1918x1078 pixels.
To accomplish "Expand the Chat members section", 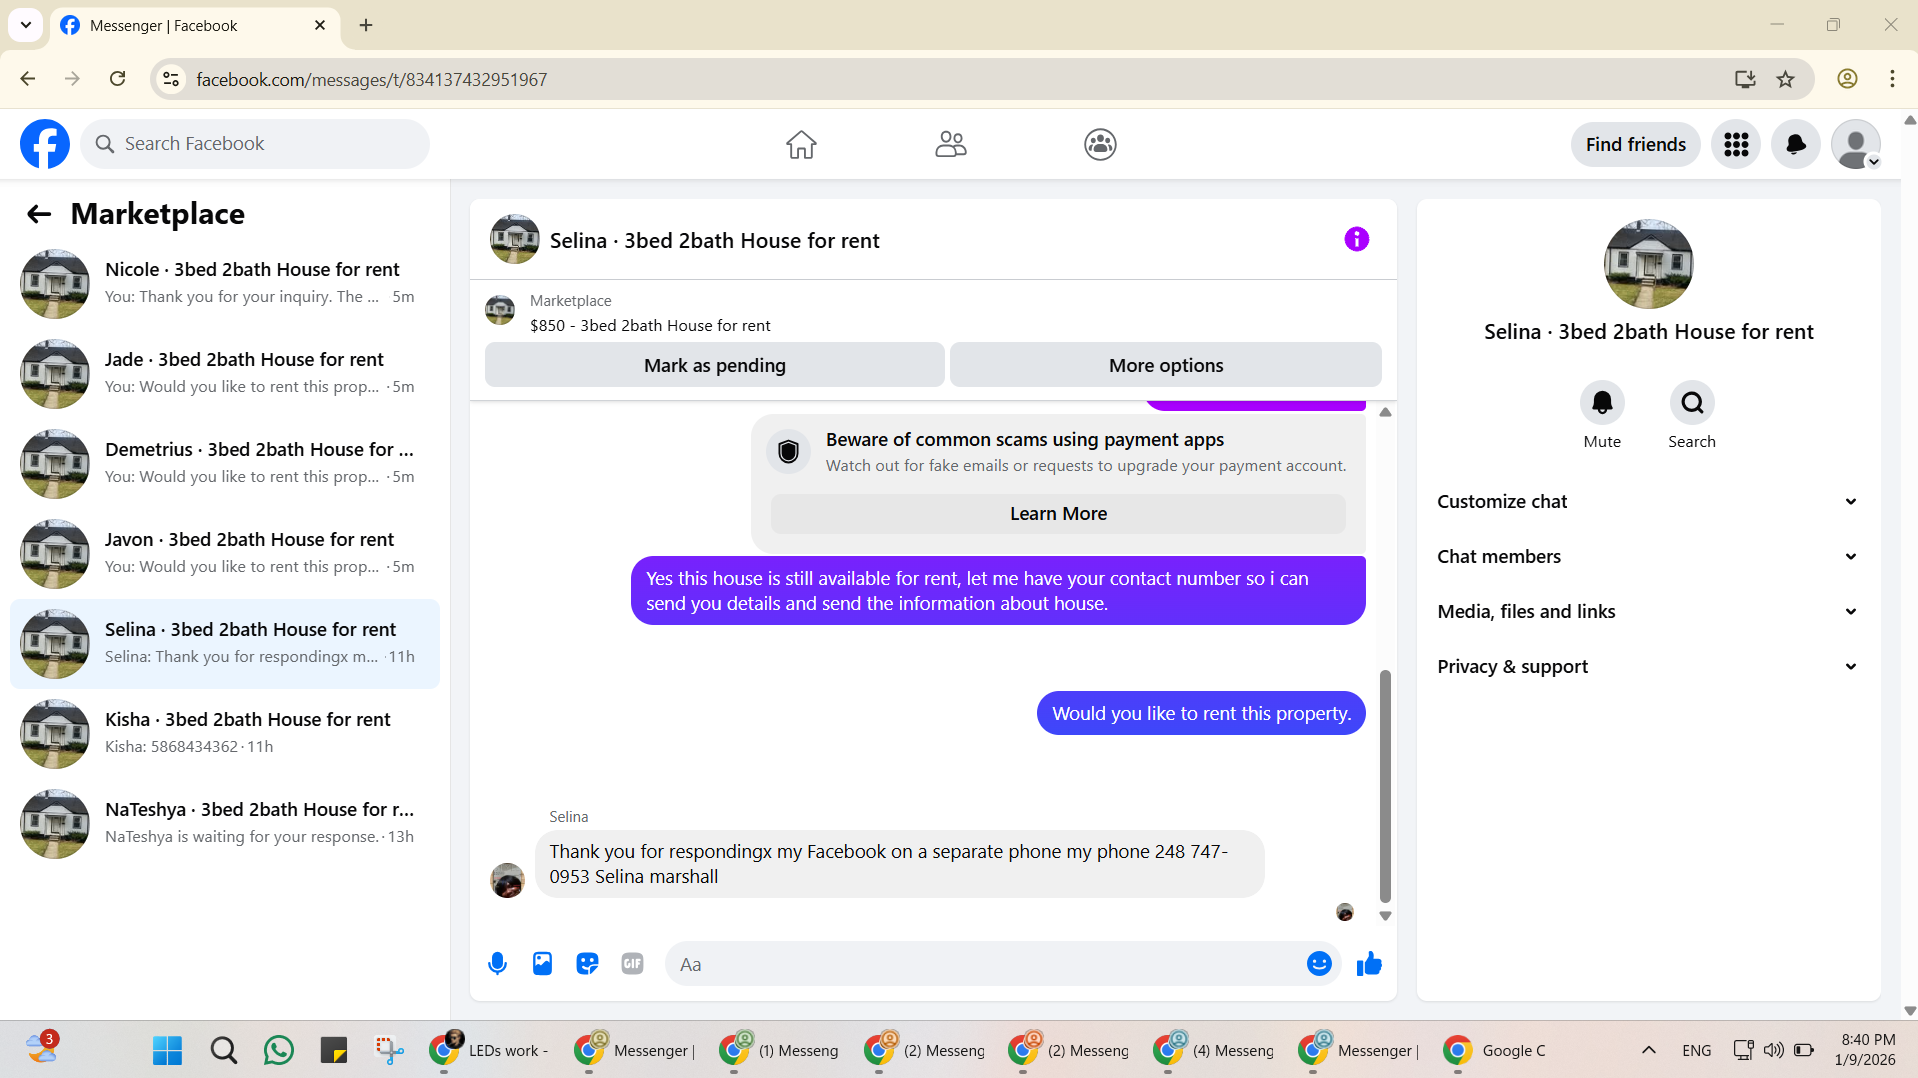I will pos(1648,557).
